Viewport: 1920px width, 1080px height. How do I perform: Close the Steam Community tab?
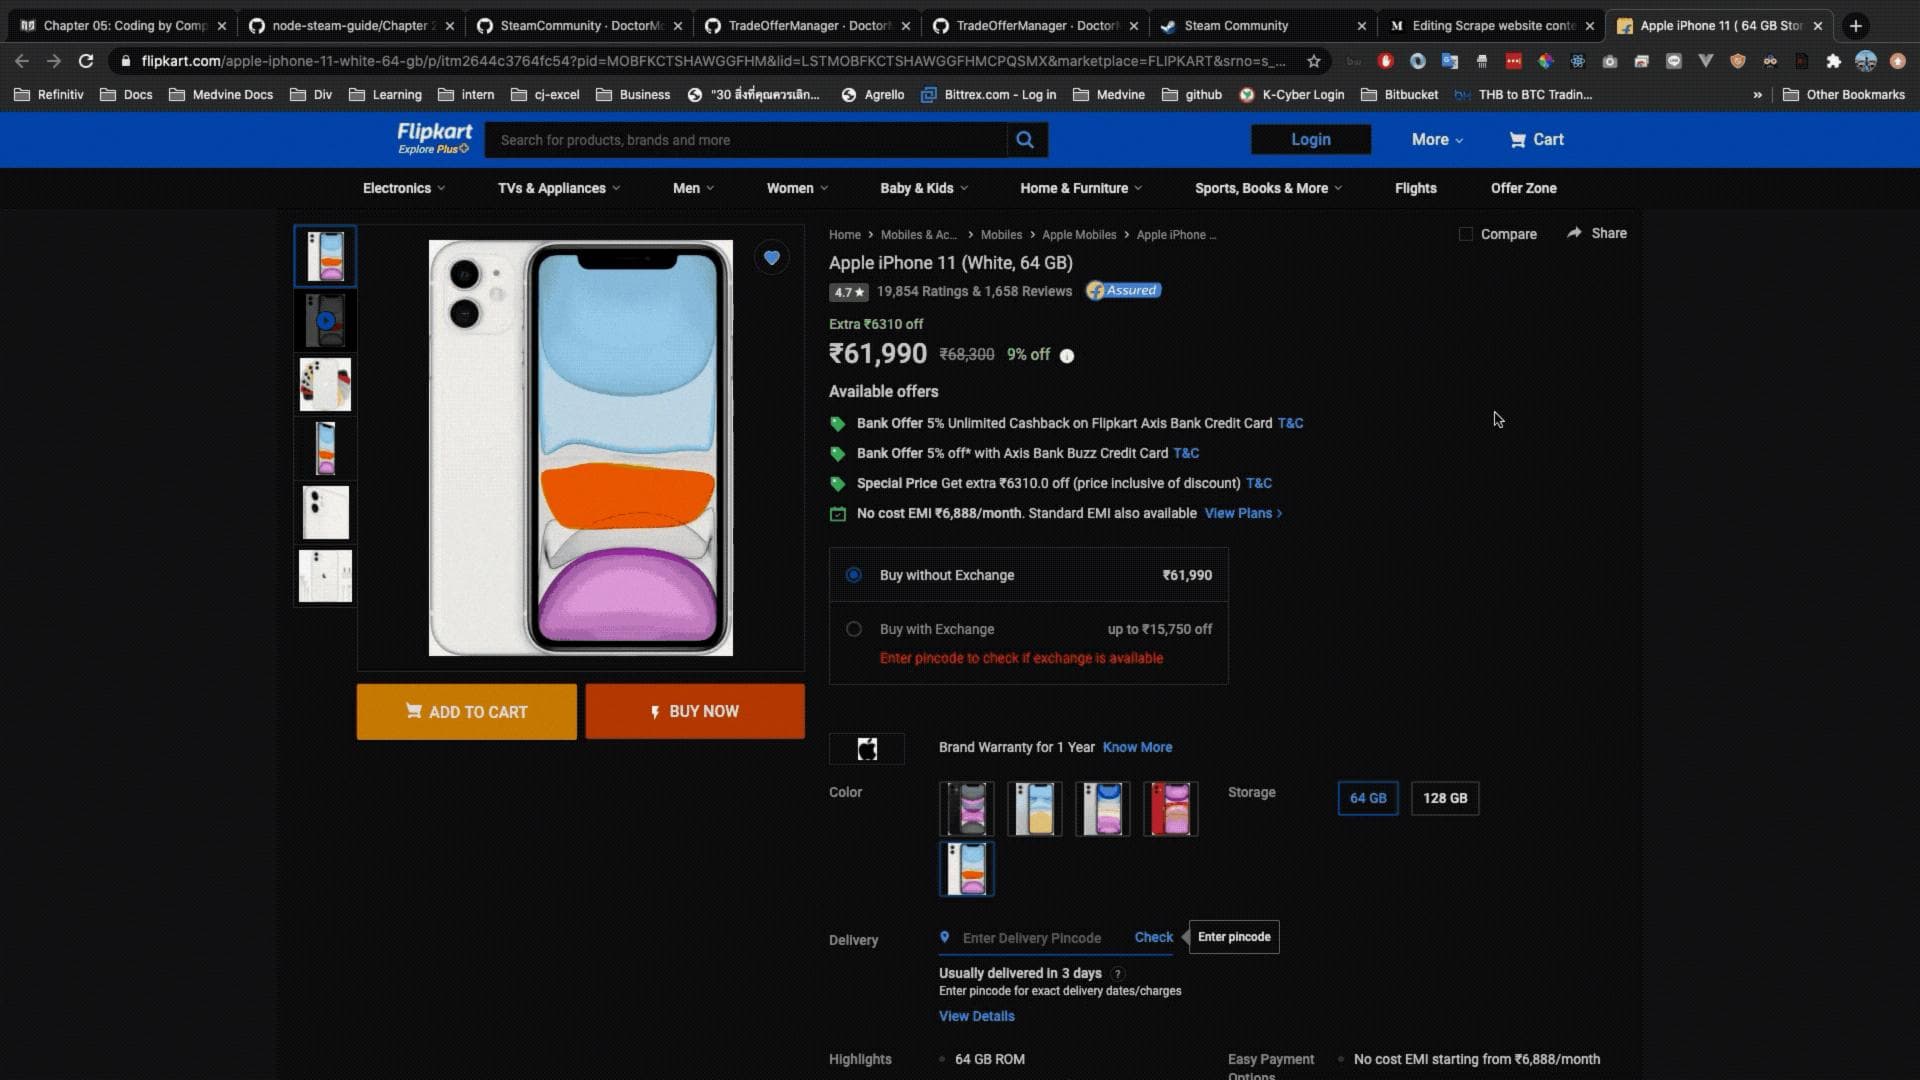tap(1361, 26)
